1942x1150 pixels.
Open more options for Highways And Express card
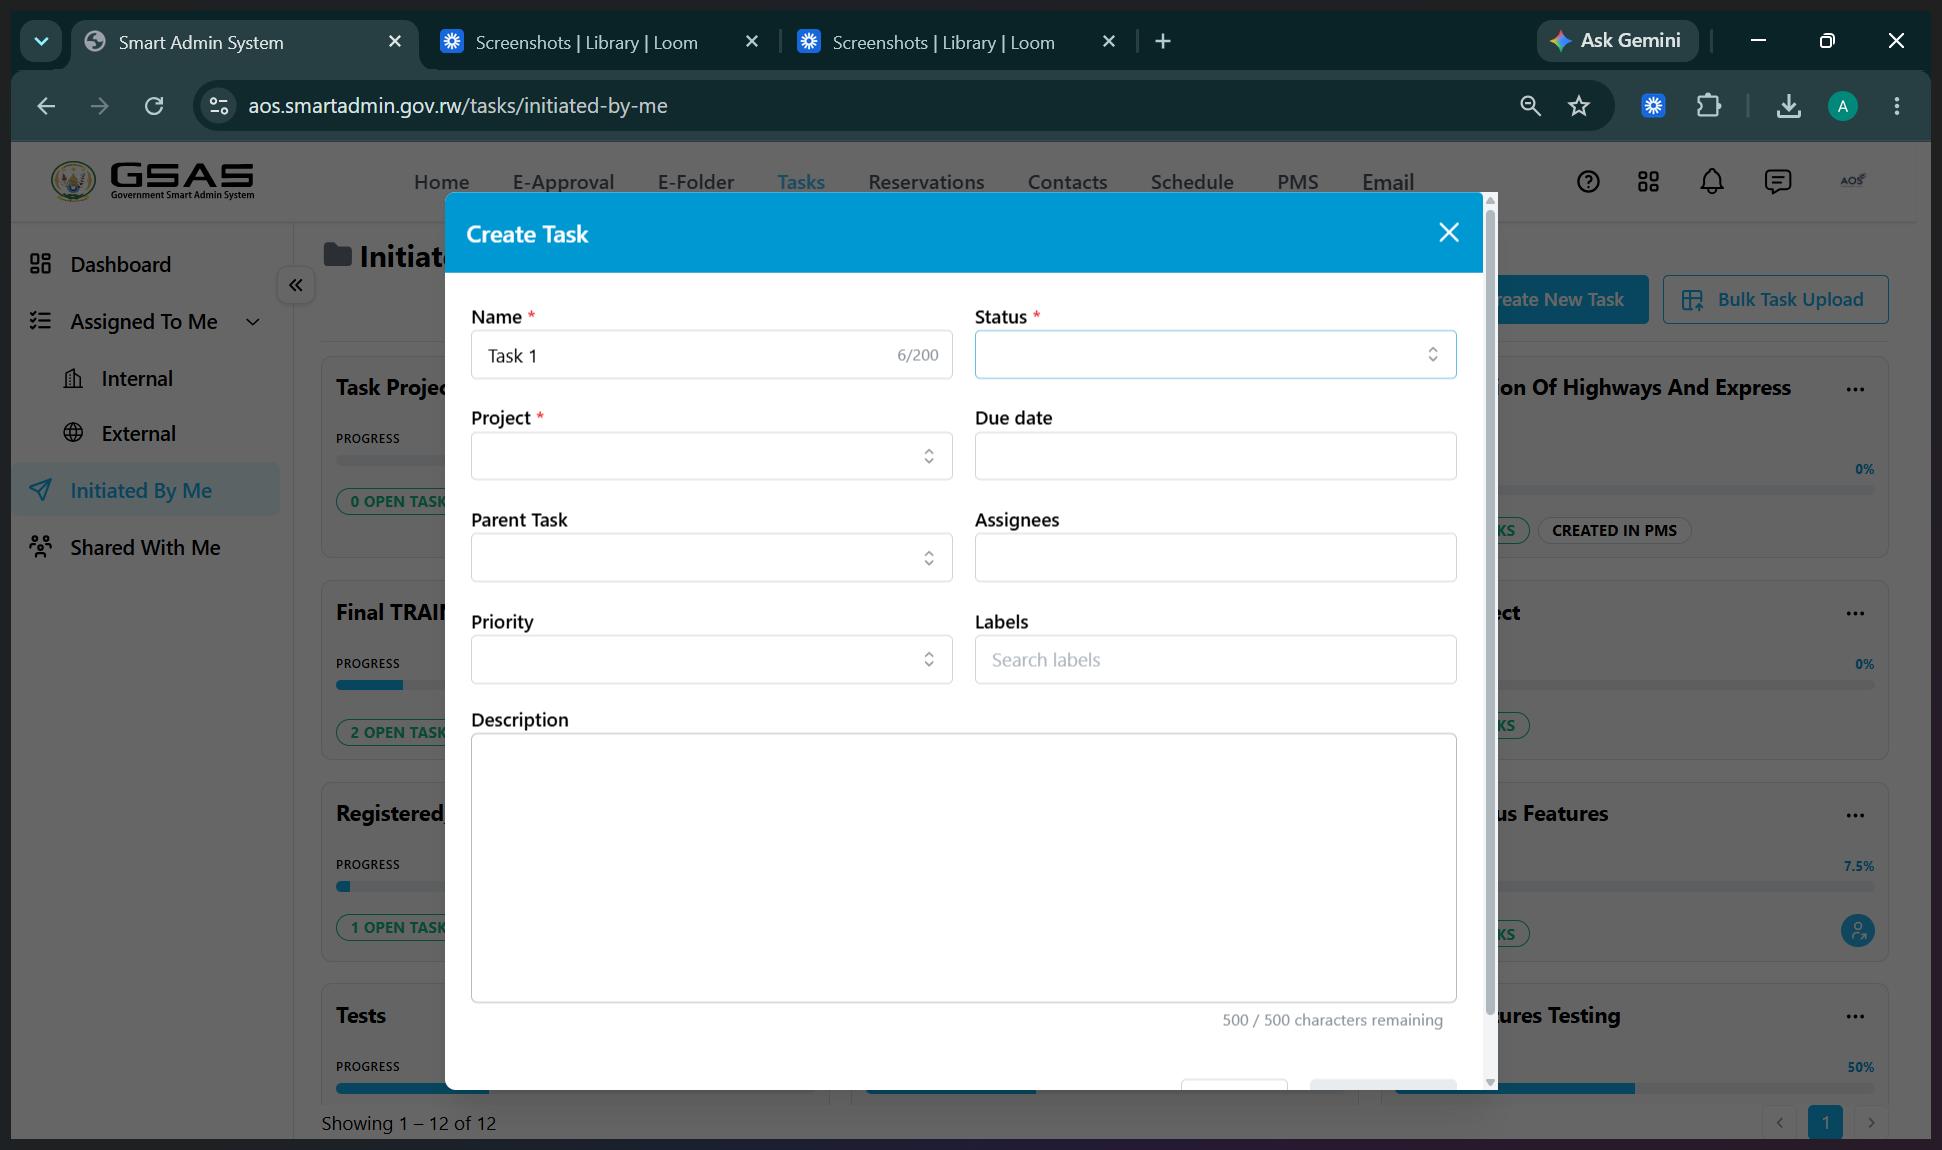1855,389
